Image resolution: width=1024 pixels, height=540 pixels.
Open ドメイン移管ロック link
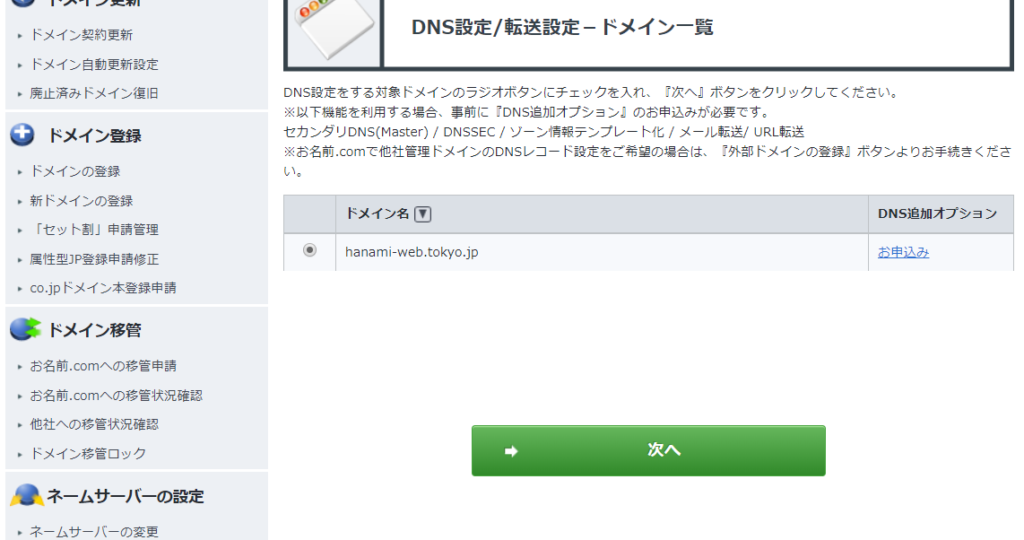point(88,454)
